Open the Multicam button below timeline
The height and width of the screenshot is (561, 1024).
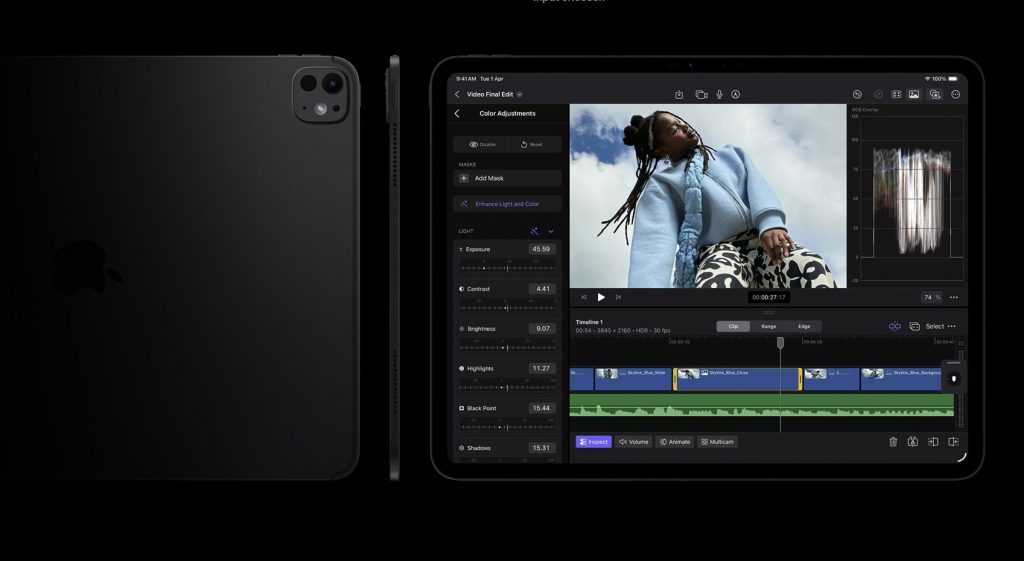point(717,441)
